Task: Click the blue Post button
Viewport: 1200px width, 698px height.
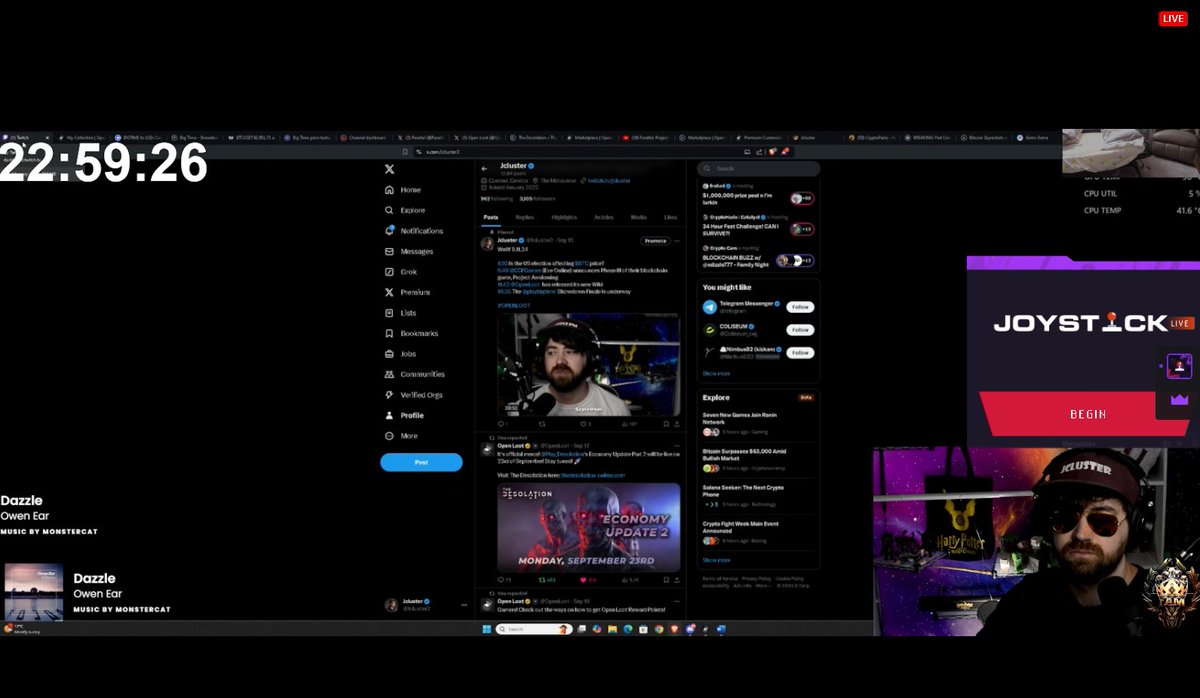Action: tap(420, 462)
